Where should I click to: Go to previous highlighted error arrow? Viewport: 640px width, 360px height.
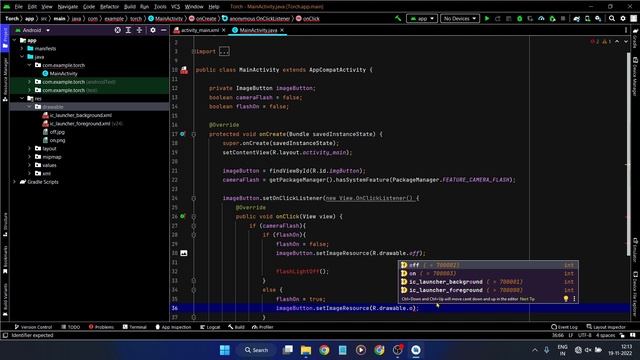pos(617,42)
